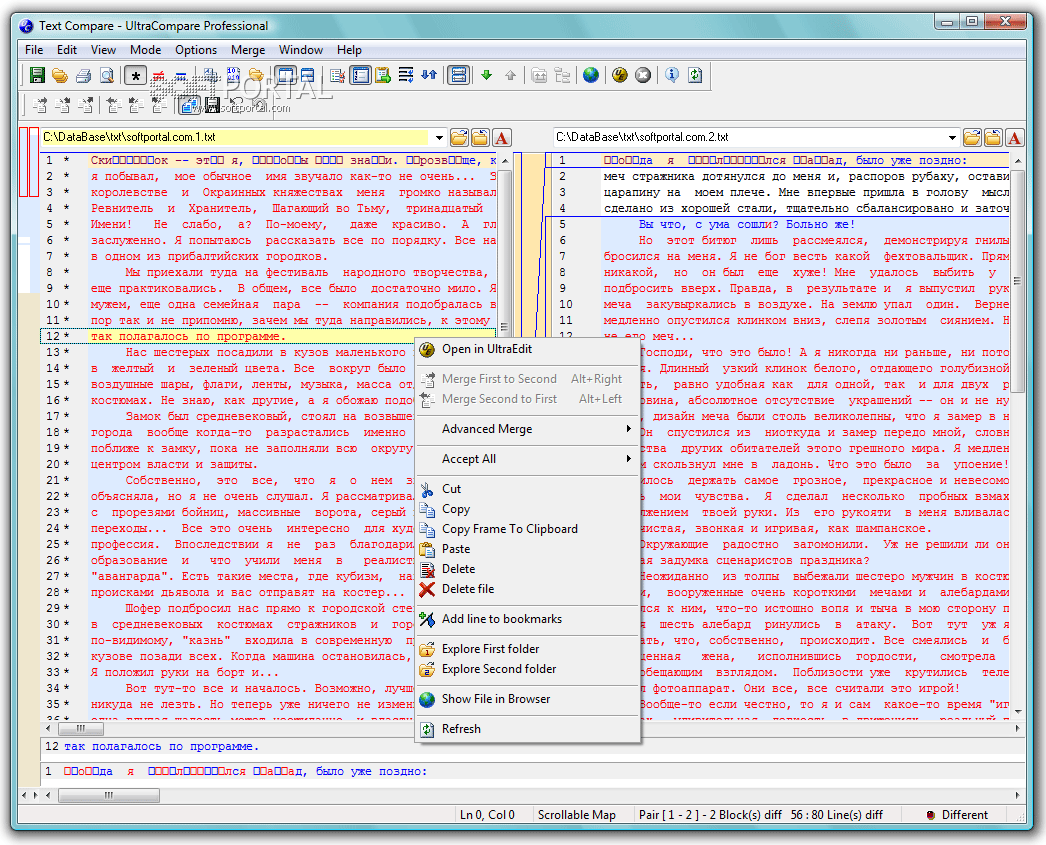Image resolution: width=1046 pixels, height=845 pixels.
Task: Click the blue info icon in toolbar
Action: tap(672, 75)
